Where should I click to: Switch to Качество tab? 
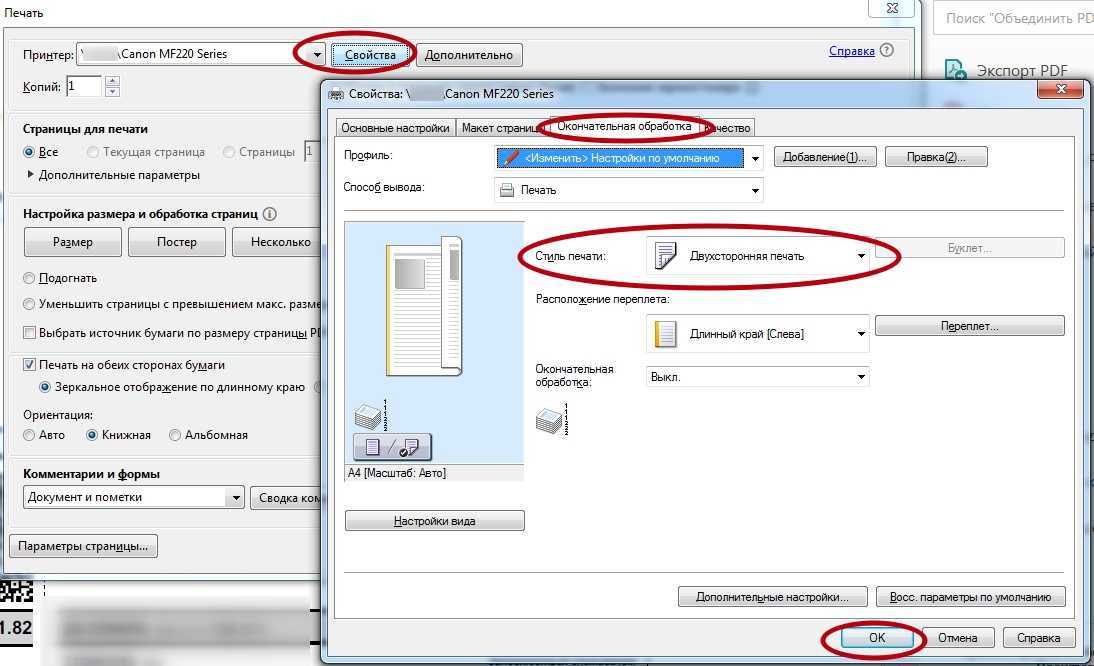tap(728, 128)
